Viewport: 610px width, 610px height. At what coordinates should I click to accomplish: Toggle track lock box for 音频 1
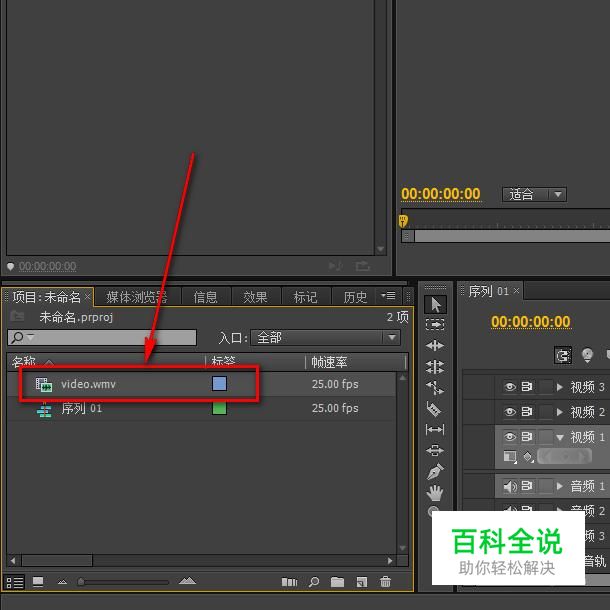[546, 486]
